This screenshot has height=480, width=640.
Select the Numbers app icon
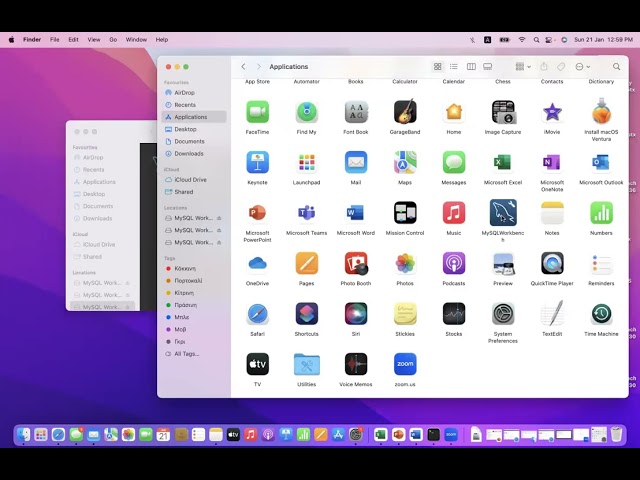(601, 213)
